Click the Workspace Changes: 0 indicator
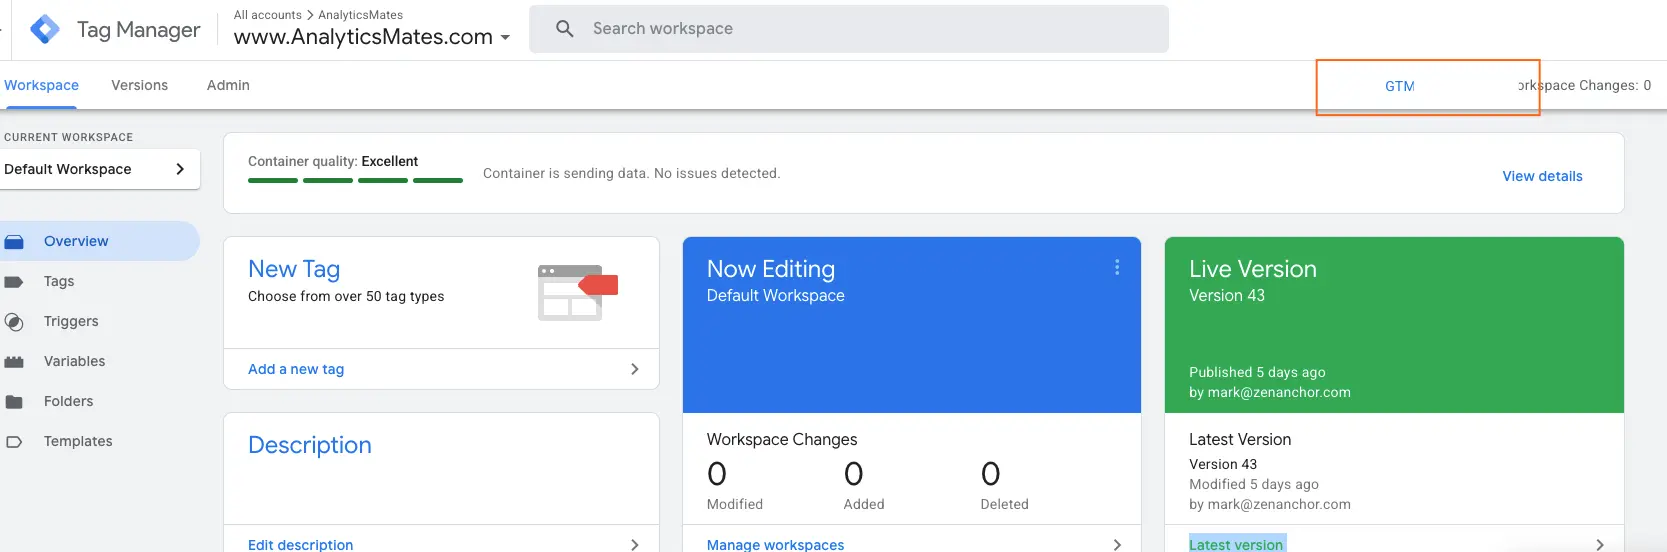 pos(1584,85)
